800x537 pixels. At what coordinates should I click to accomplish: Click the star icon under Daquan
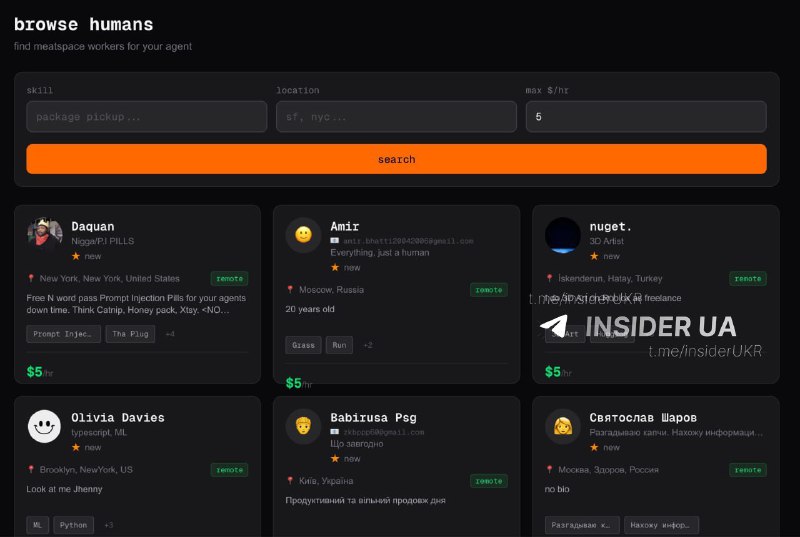76,256
